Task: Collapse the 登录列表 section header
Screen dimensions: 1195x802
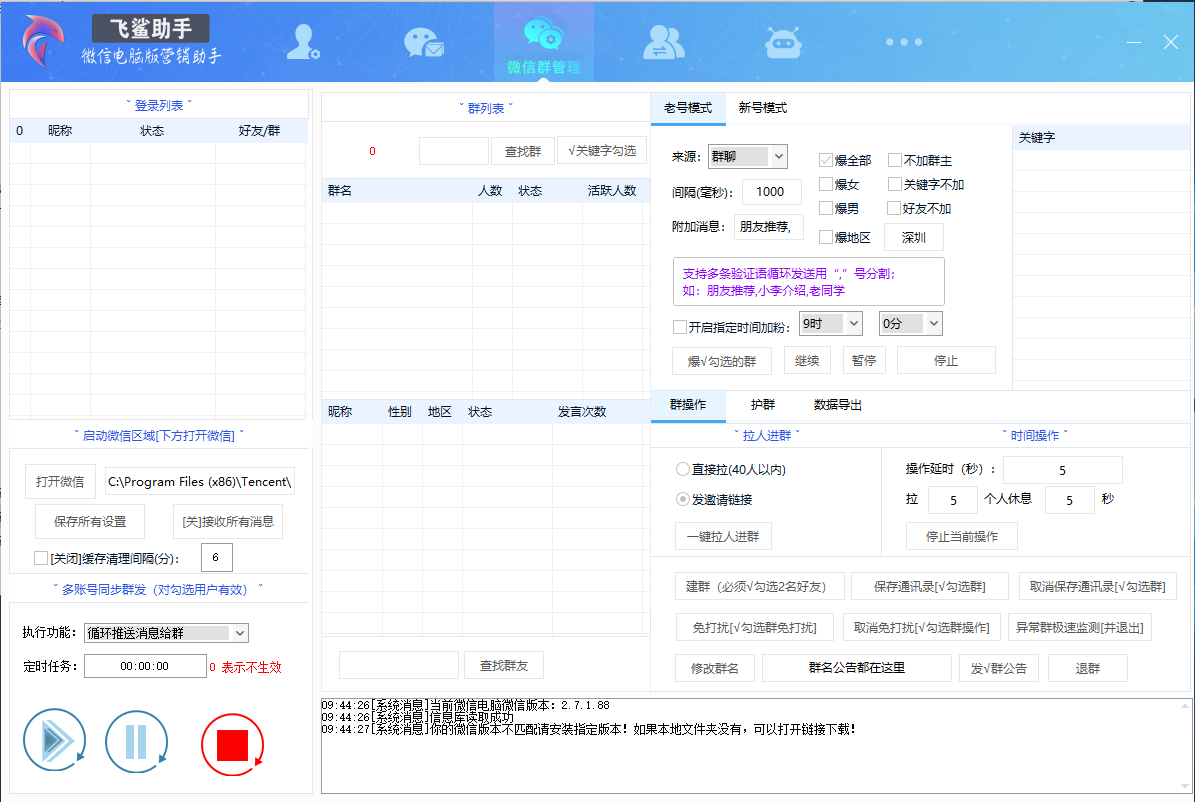Action: click(159, 105)
